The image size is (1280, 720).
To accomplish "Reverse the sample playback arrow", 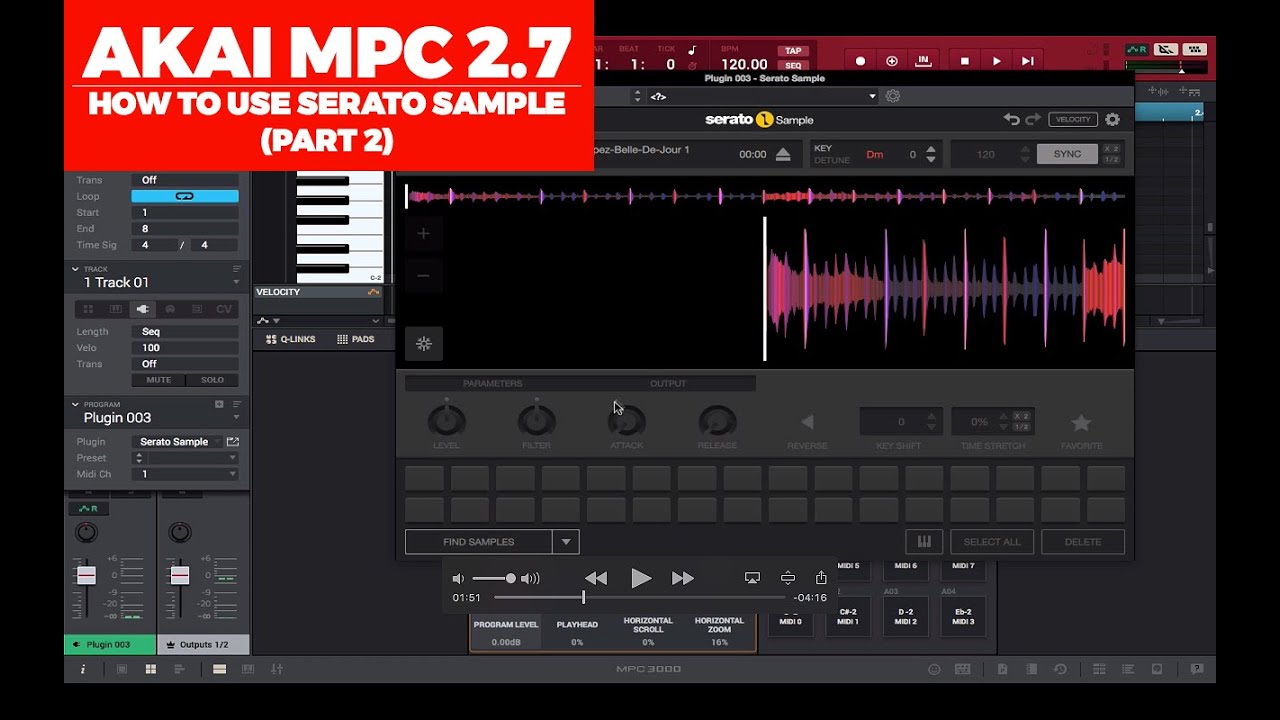I will point(807,422).
